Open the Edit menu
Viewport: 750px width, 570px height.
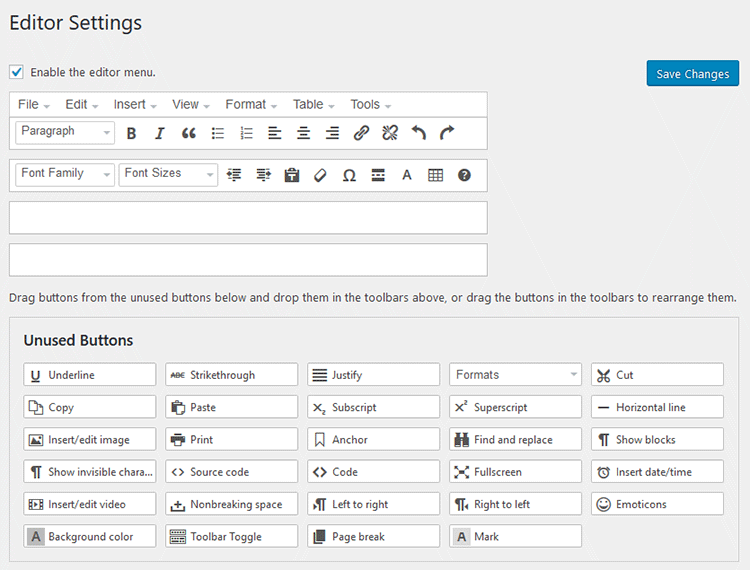[82, 104]
